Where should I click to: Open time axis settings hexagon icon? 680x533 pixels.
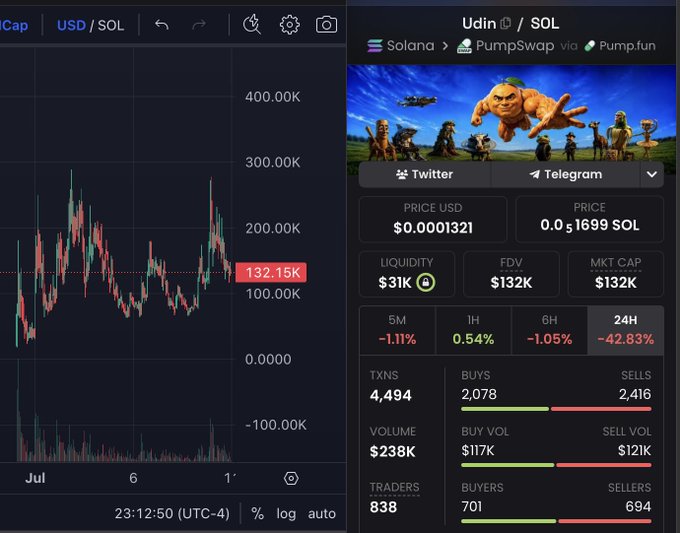coord(291,478)
